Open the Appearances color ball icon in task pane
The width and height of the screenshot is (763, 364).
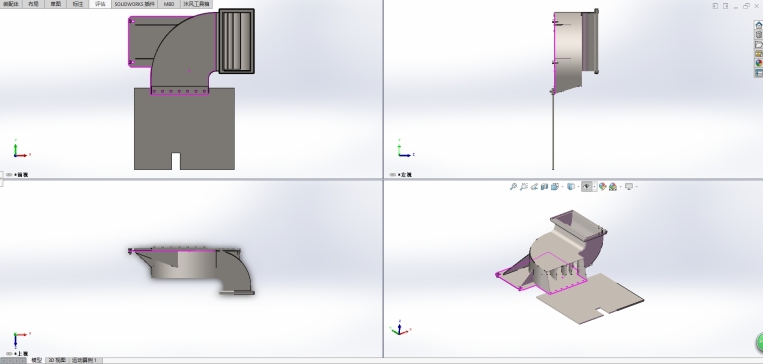click(759, 63)
